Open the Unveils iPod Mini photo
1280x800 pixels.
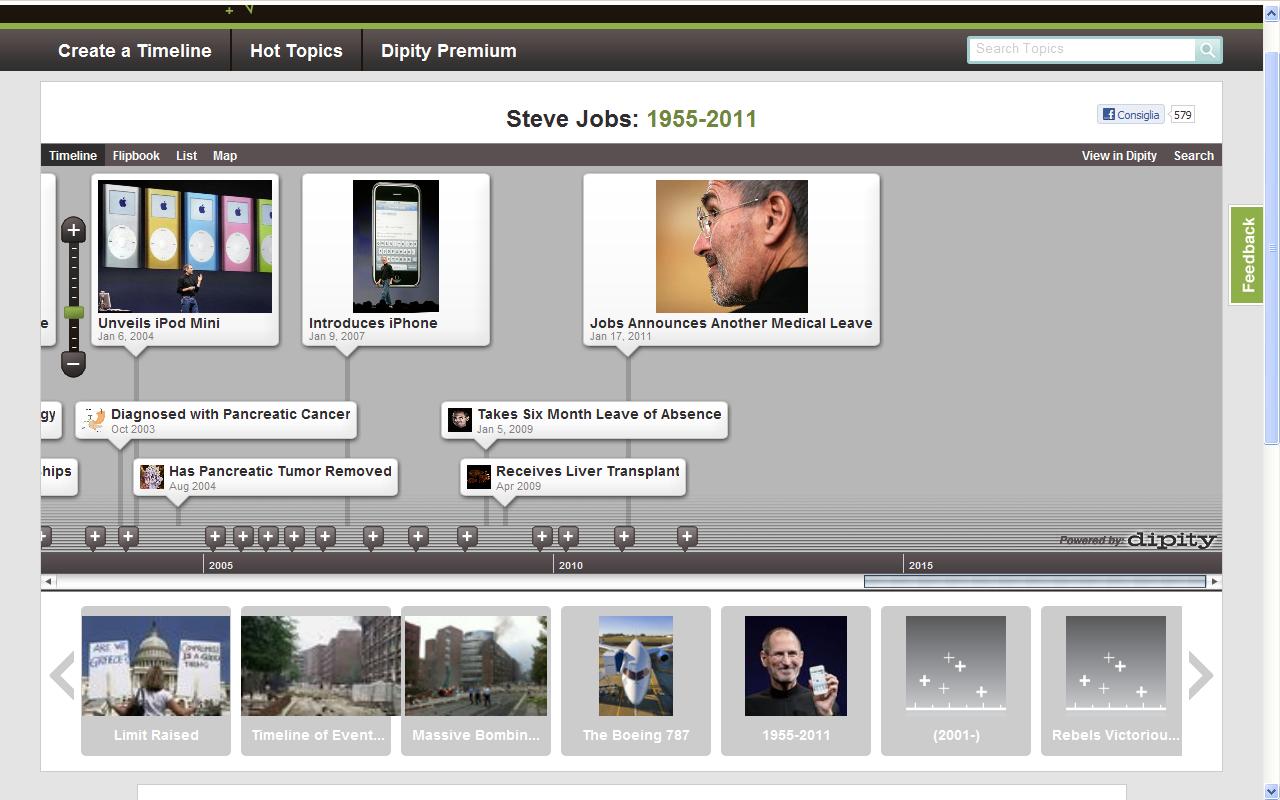(x=185, y=246)
